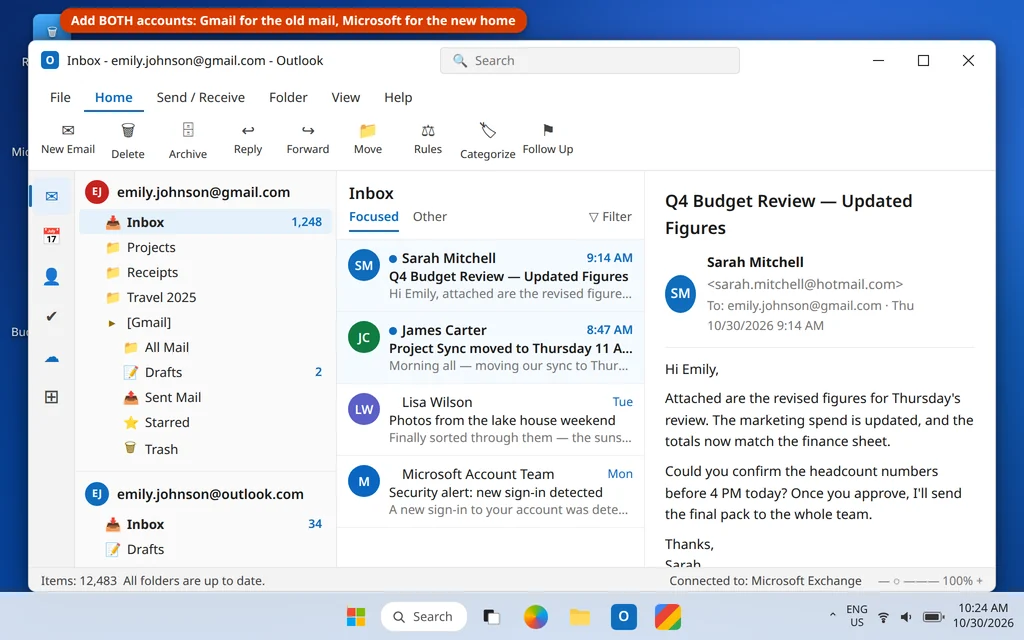Click Sarah Mitchell's SM avatar in reading pane
Screen dimensions: 1024x640
680,293
